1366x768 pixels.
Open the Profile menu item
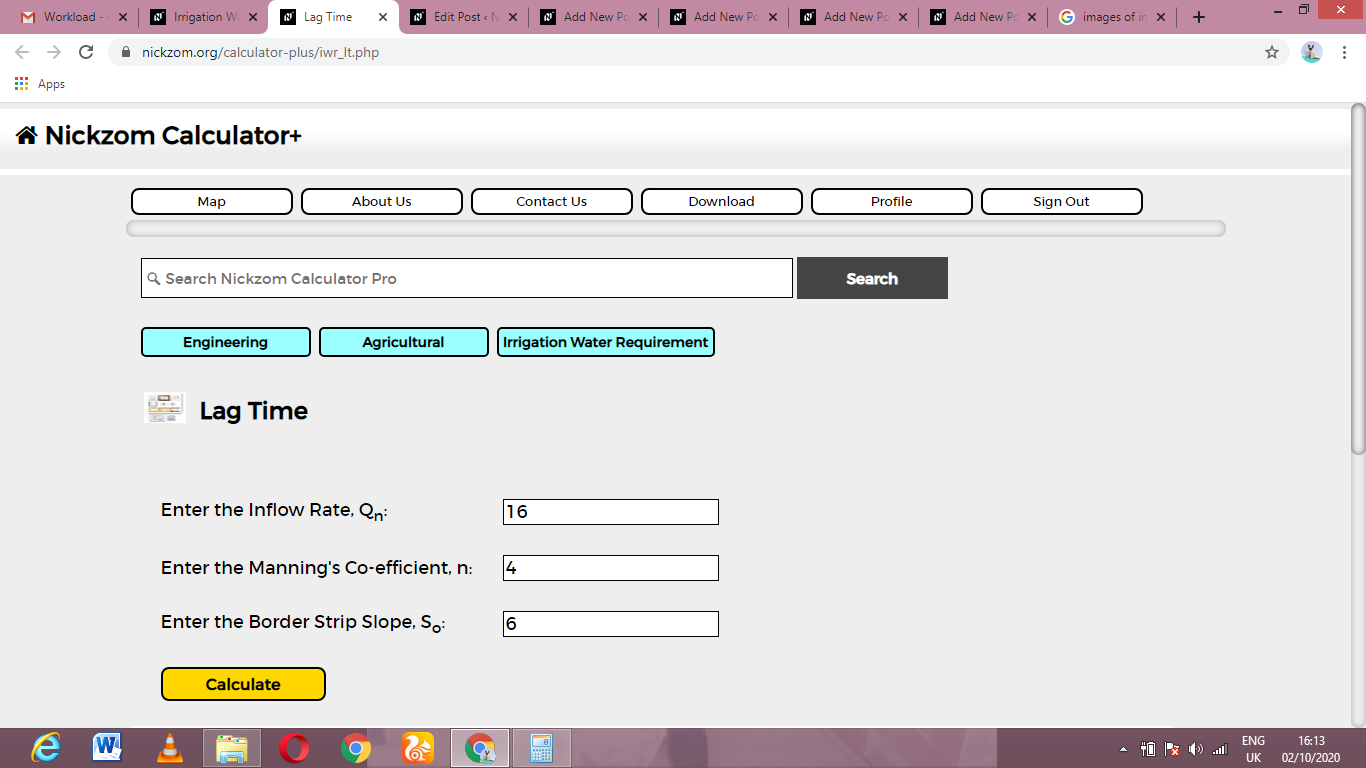pos(892,201)
